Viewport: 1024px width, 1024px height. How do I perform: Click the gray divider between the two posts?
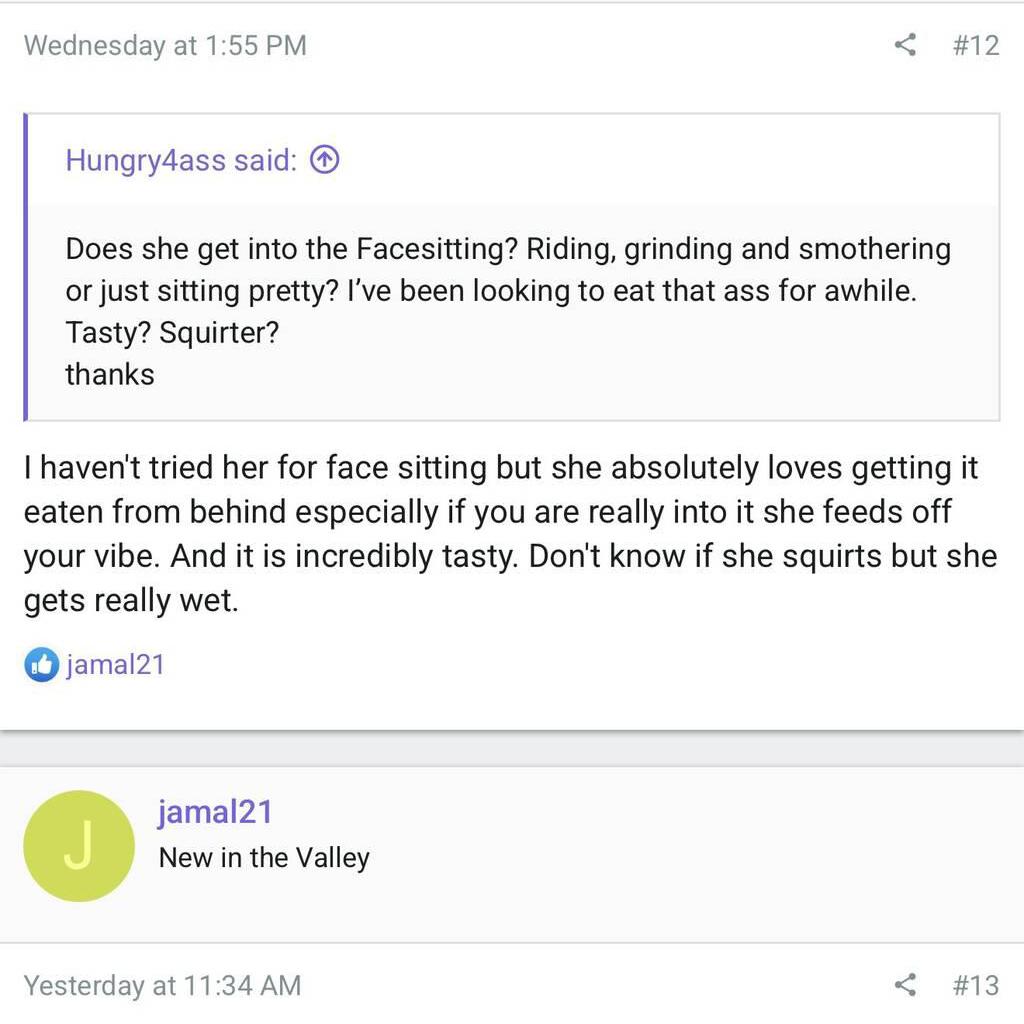pos(512,748)
